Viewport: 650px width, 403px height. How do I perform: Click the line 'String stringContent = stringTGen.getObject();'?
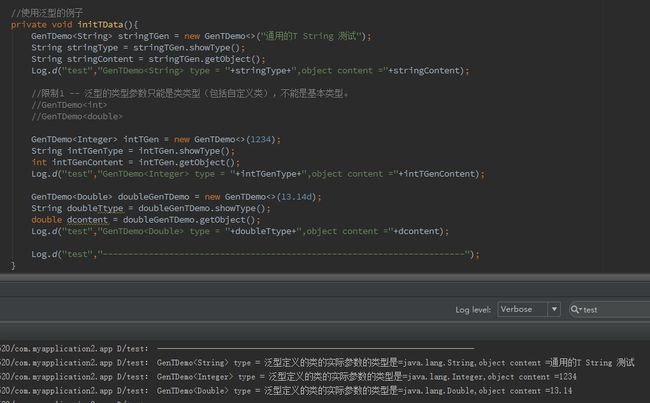tap(148, 59)
